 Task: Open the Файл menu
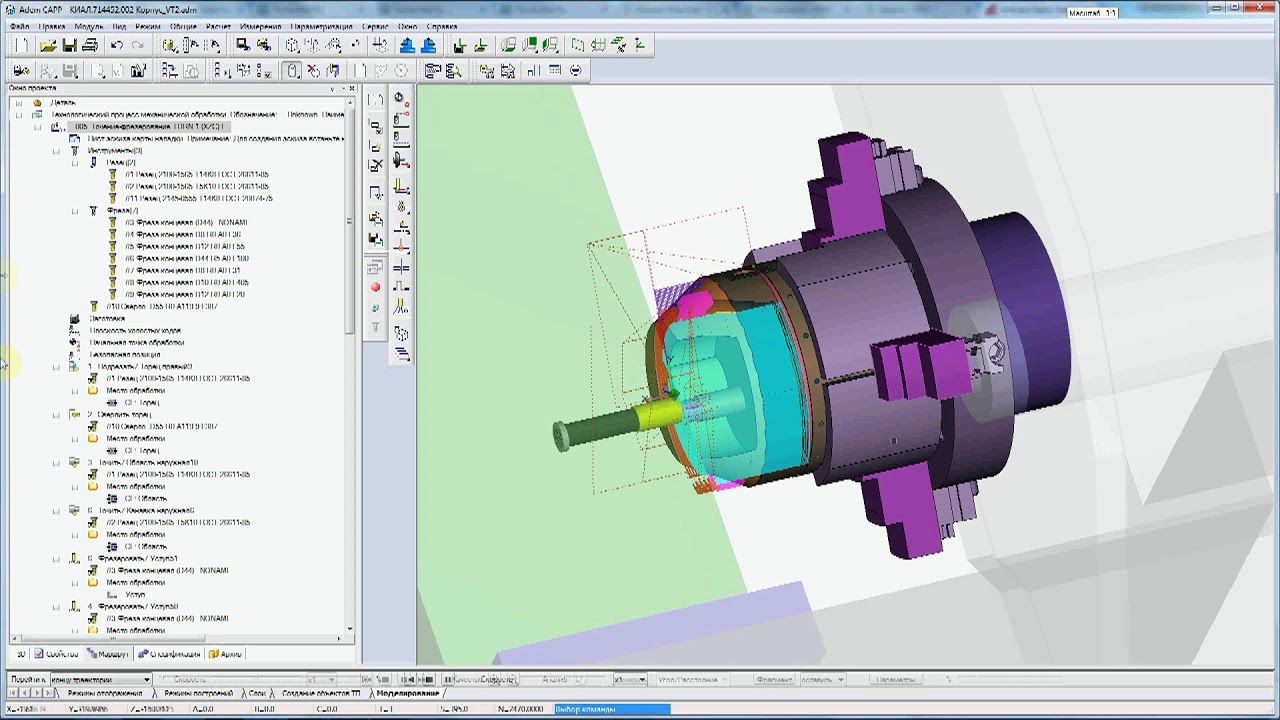(x=19, y=26)
